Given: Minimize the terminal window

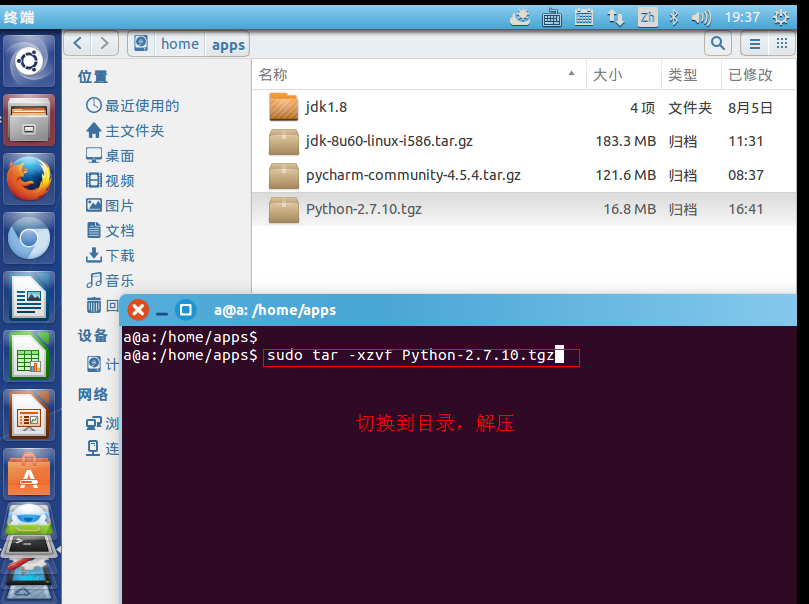Looking at the screenshot, I should tap(162, 311).
